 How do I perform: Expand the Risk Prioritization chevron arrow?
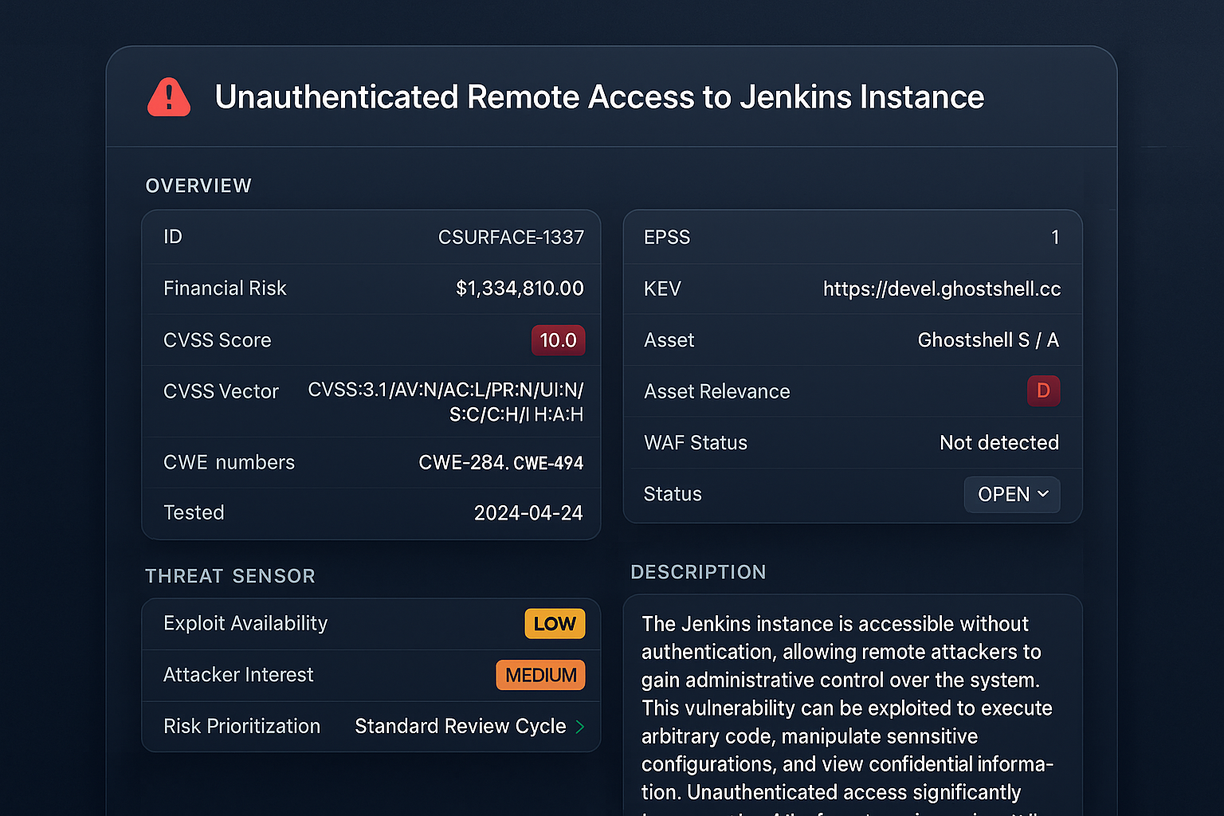click(x=580, y=727)
